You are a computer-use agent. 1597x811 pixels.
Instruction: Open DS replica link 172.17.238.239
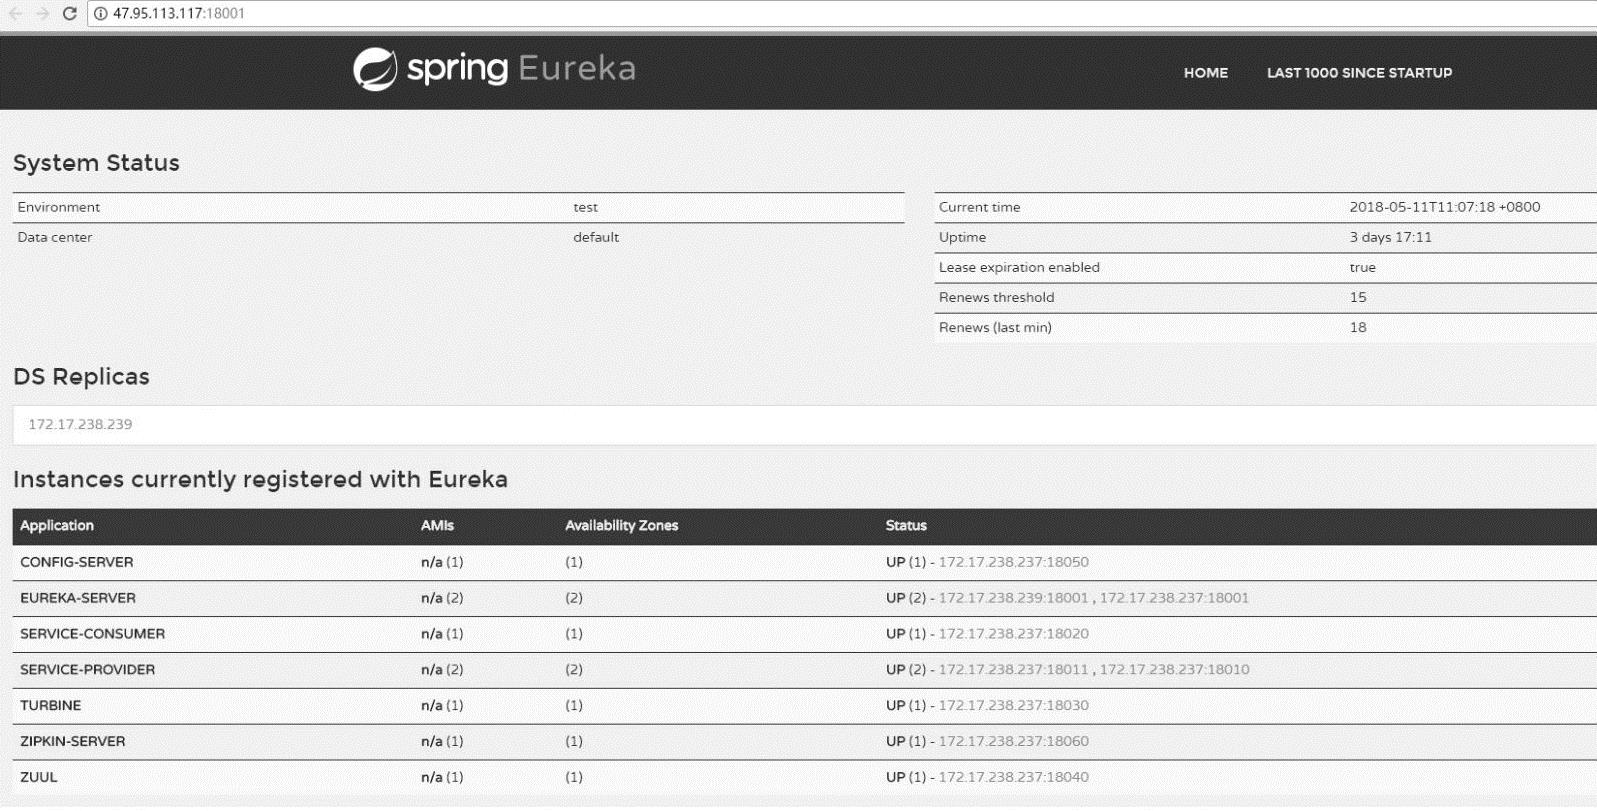pyautogui.click(x=80, y=424)
